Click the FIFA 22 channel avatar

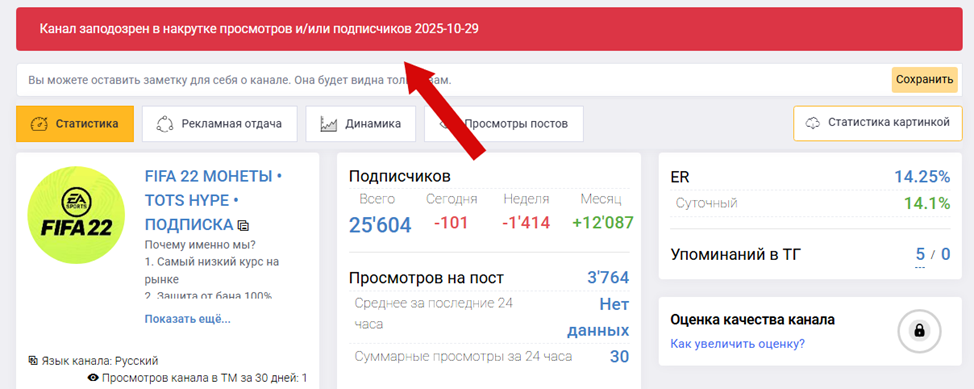click(76, 216)
